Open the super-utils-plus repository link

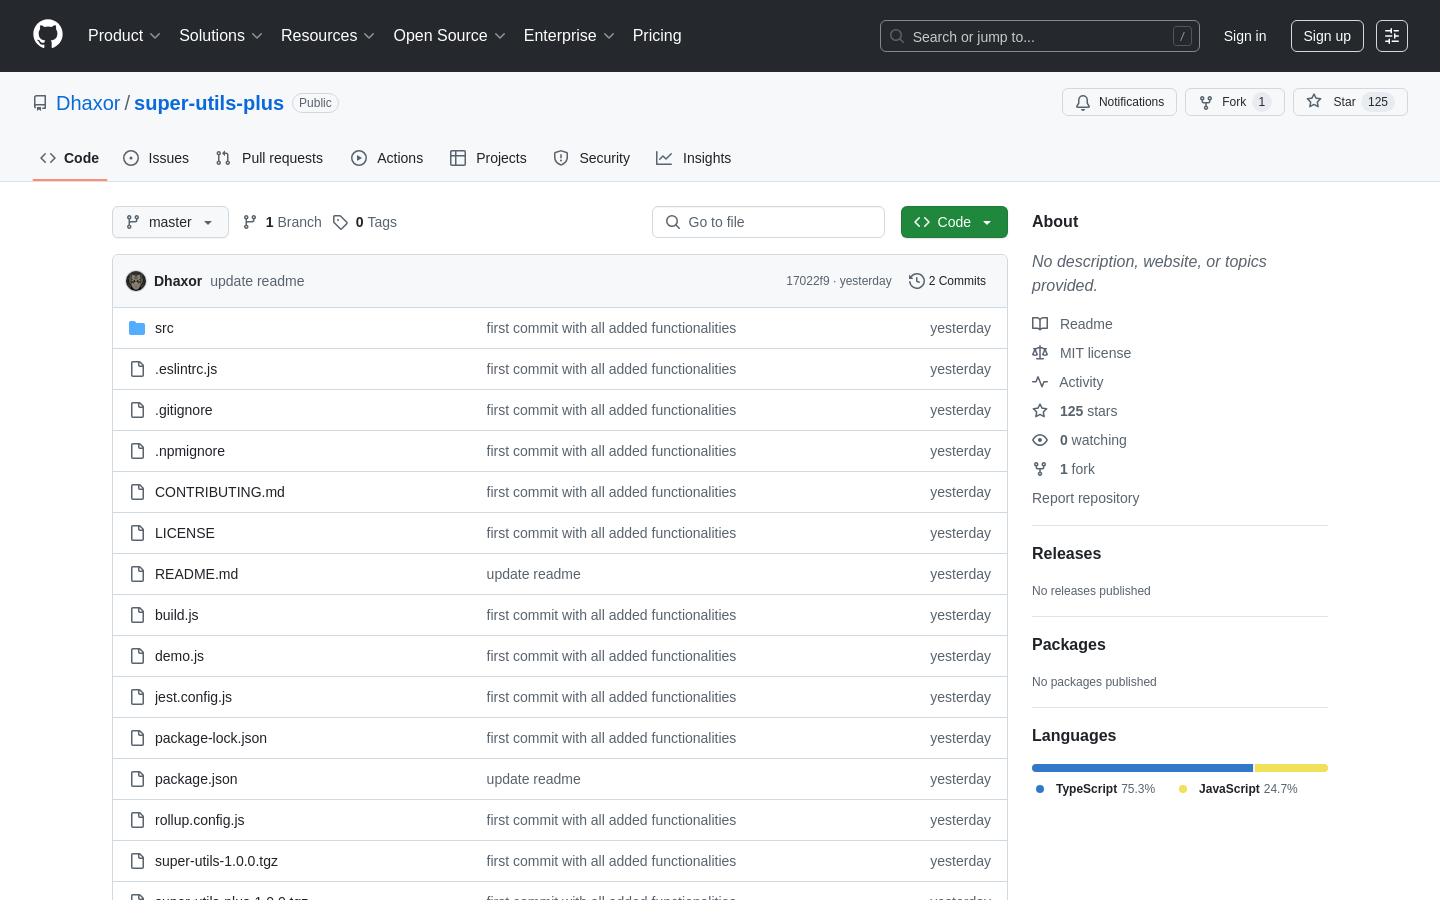[x=209, y=103]
